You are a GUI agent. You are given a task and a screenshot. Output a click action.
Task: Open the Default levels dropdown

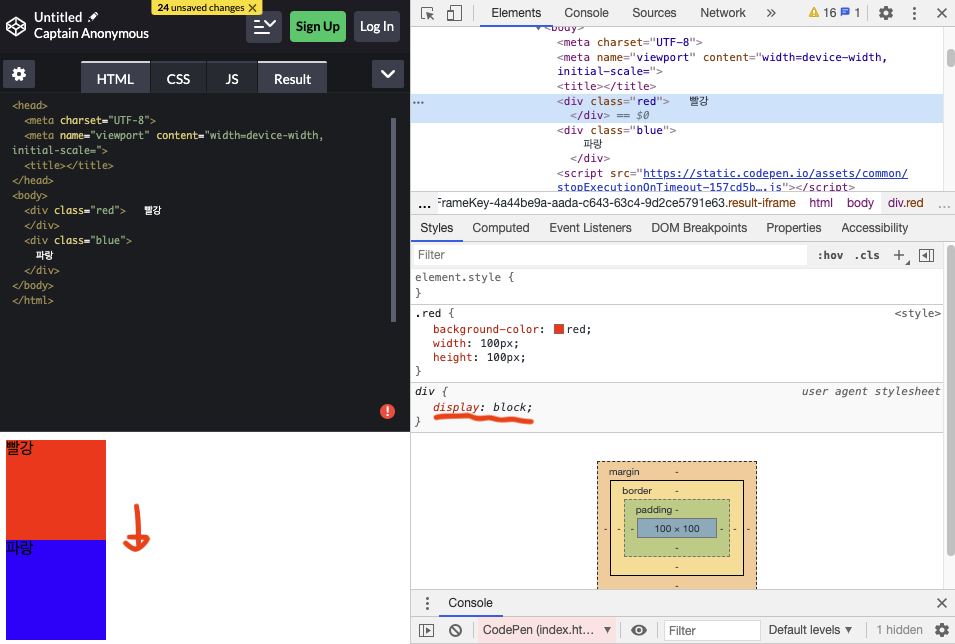point(810,630)
